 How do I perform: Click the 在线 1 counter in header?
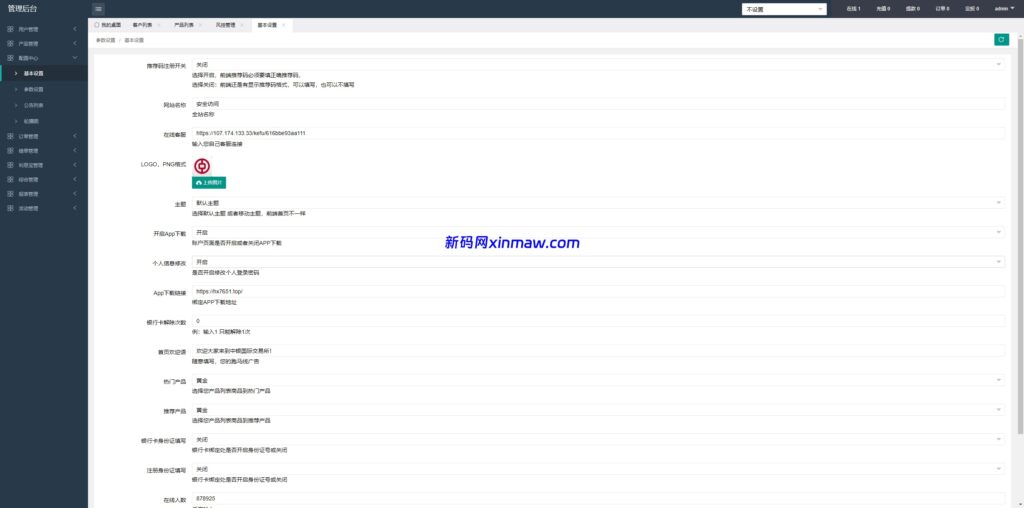pyautogui.click(x=852, y=9)
